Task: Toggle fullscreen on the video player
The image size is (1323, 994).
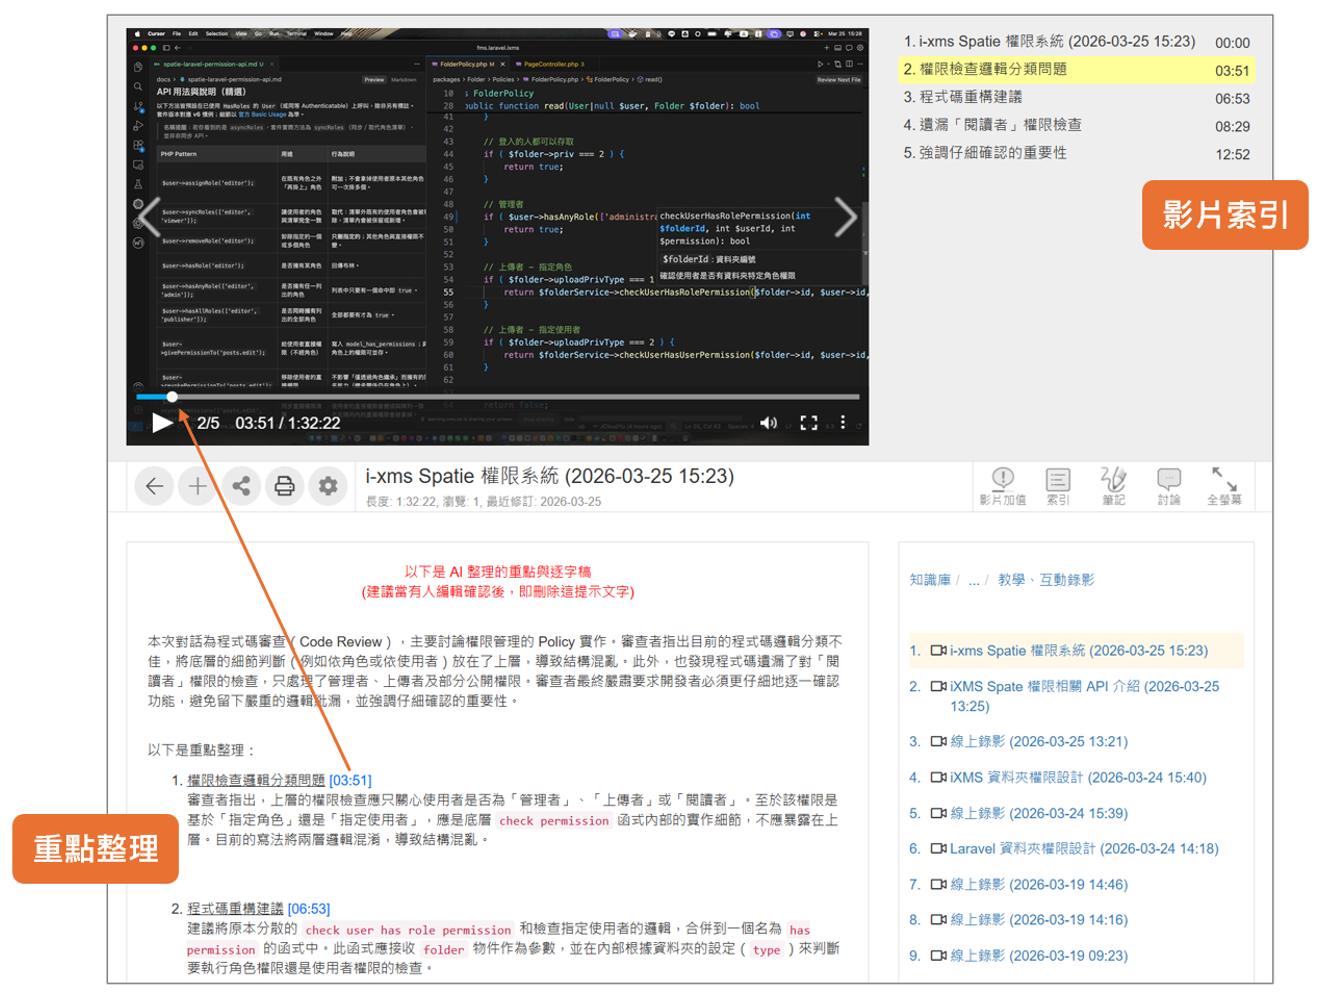Action: tap(810, 422)
